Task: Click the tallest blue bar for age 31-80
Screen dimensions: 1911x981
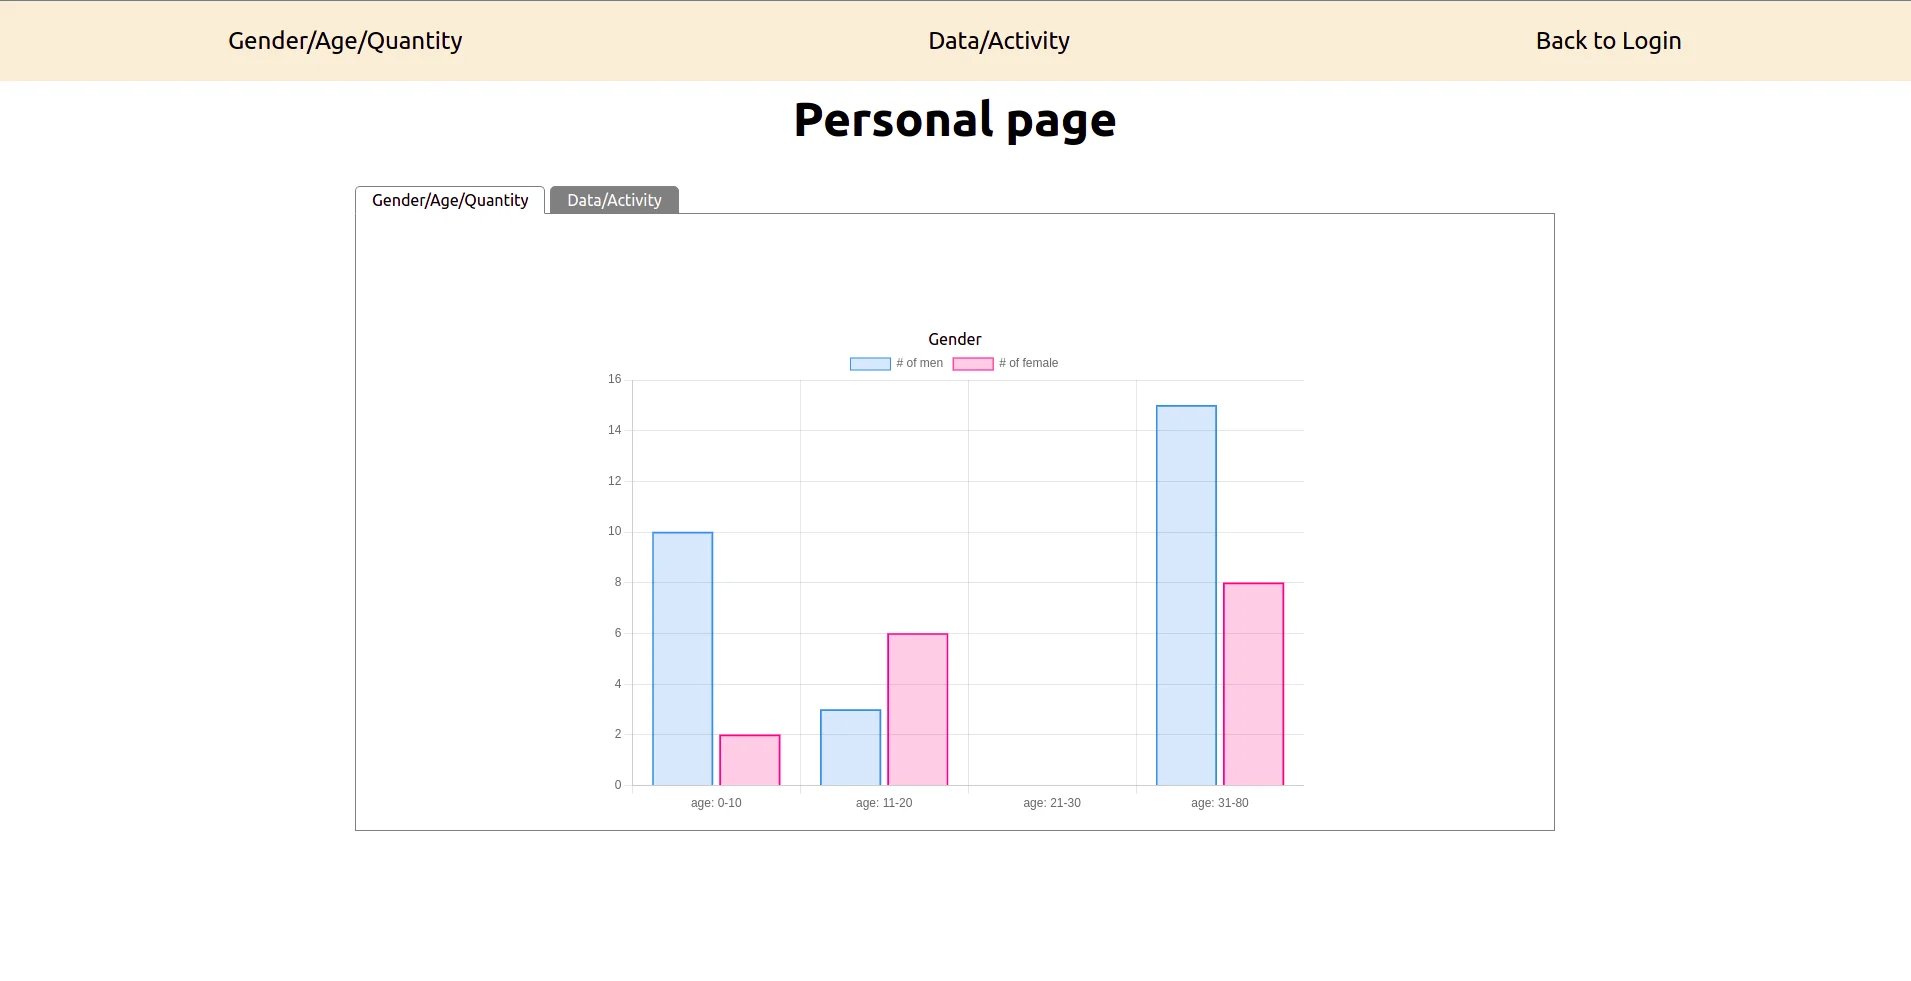Action: click(x=1186, y=595)
